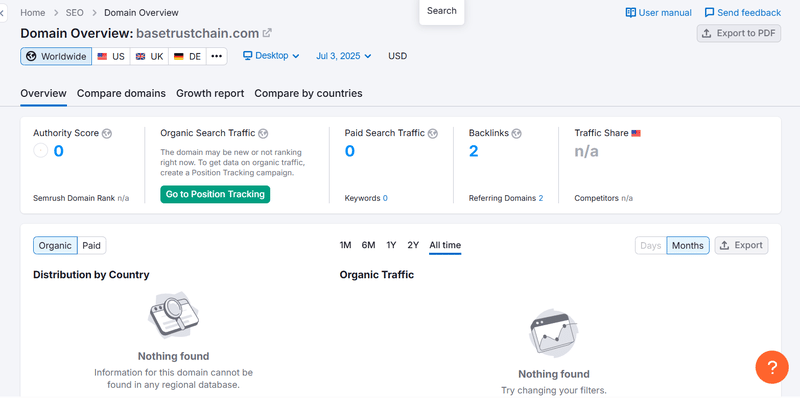
Task: Click globe info icon next to Authority Score
Action: (107, 134)
